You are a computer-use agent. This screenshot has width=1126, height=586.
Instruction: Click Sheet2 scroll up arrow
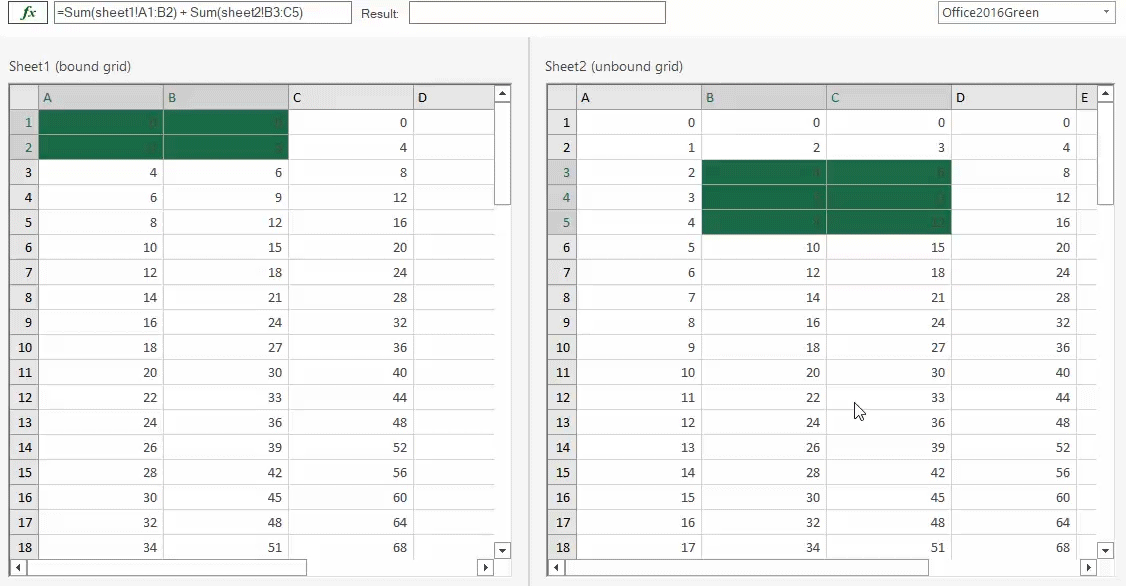click(1107, 93)
